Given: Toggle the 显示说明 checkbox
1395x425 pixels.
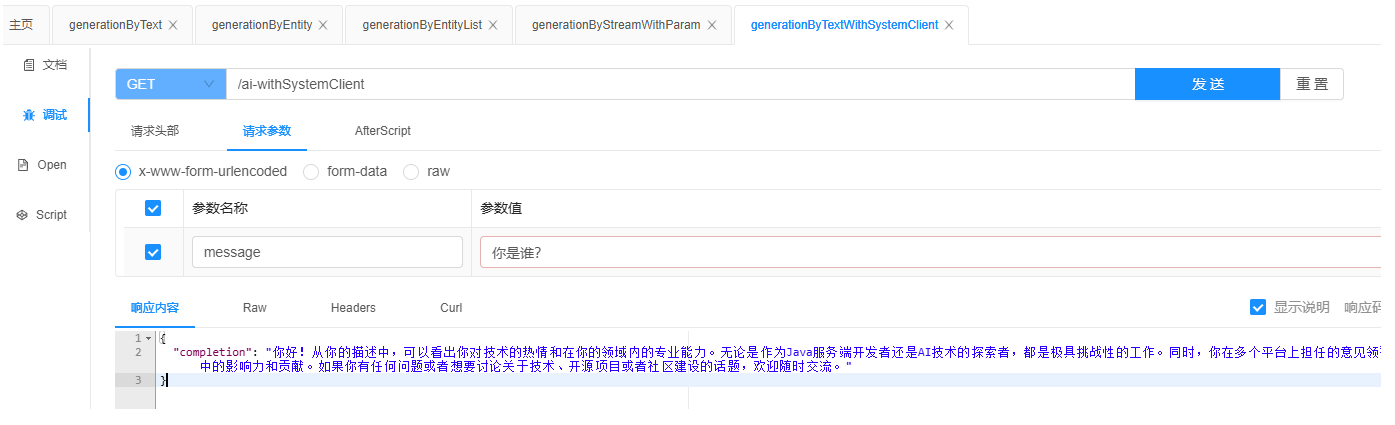Looking at the screenshot, I should [x=1258, y=307].
